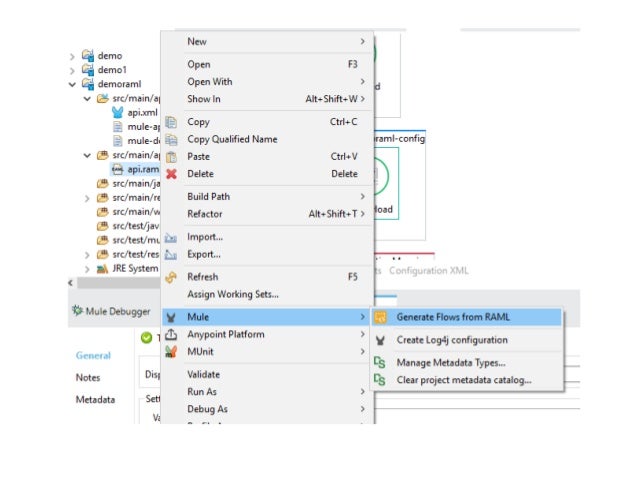Click the red Delete X icon

pos(171,174)
